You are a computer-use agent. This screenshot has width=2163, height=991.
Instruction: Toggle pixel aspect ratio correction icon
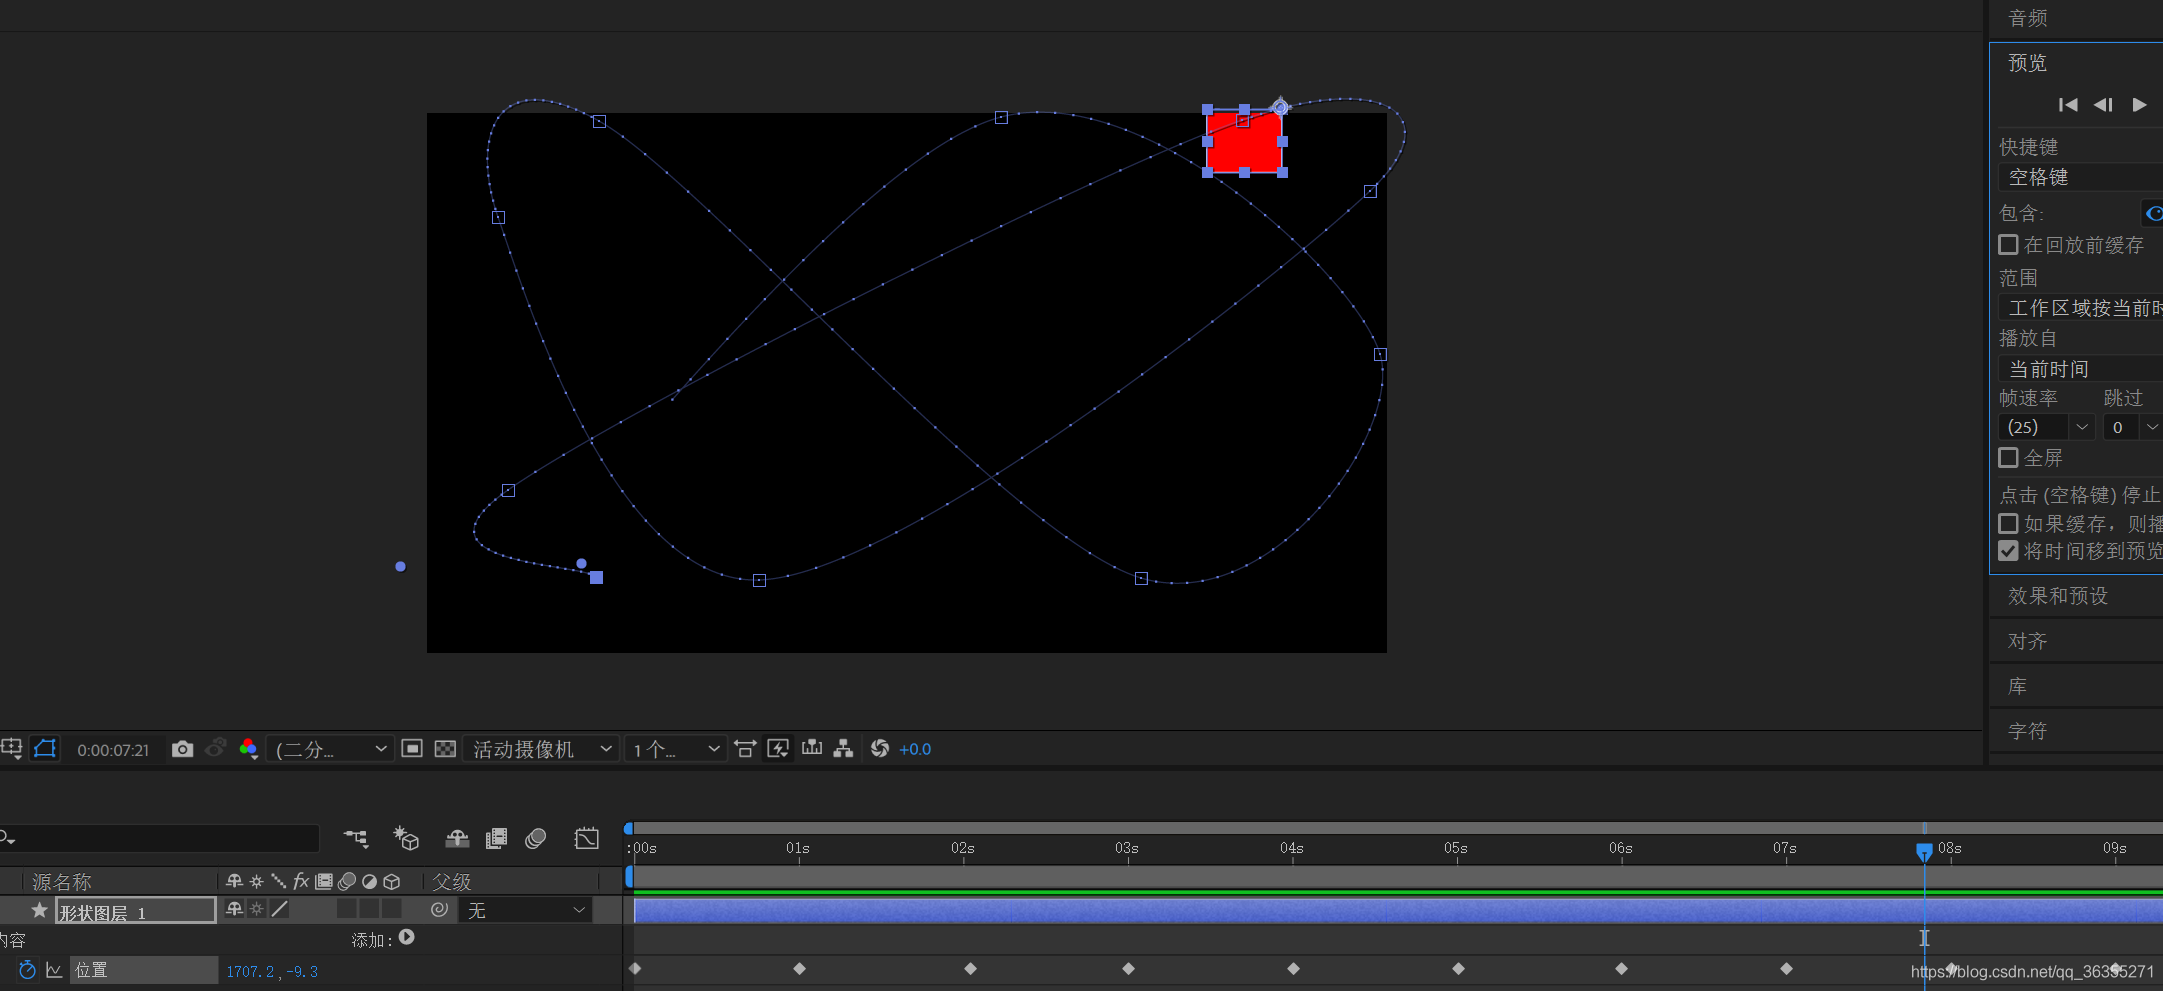coord(745,749)
